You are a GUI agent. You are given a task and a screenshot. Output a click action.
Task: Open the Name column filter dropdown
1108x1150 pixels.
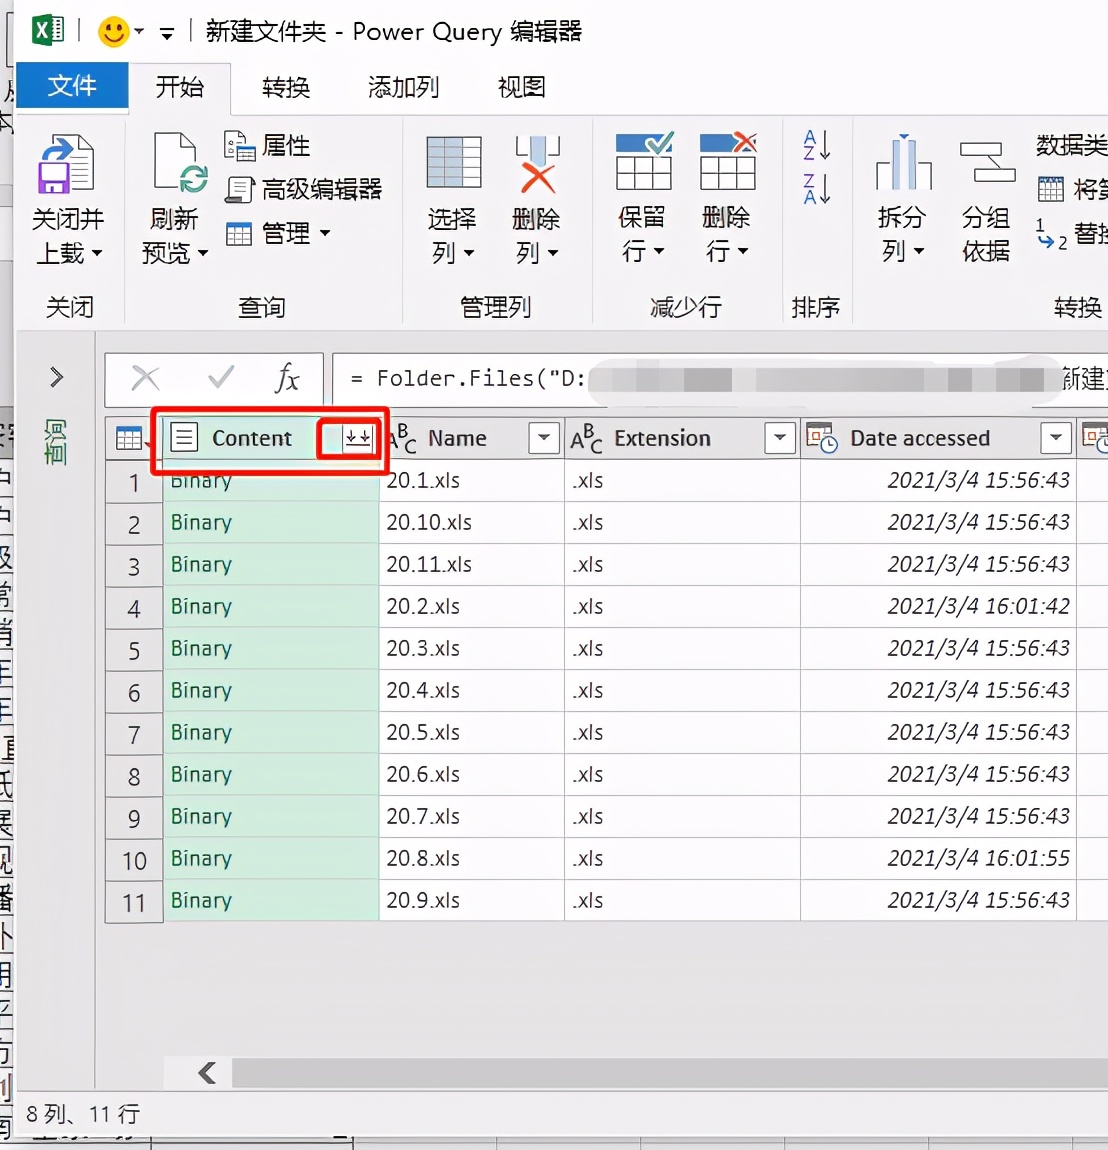click(544, 438)
